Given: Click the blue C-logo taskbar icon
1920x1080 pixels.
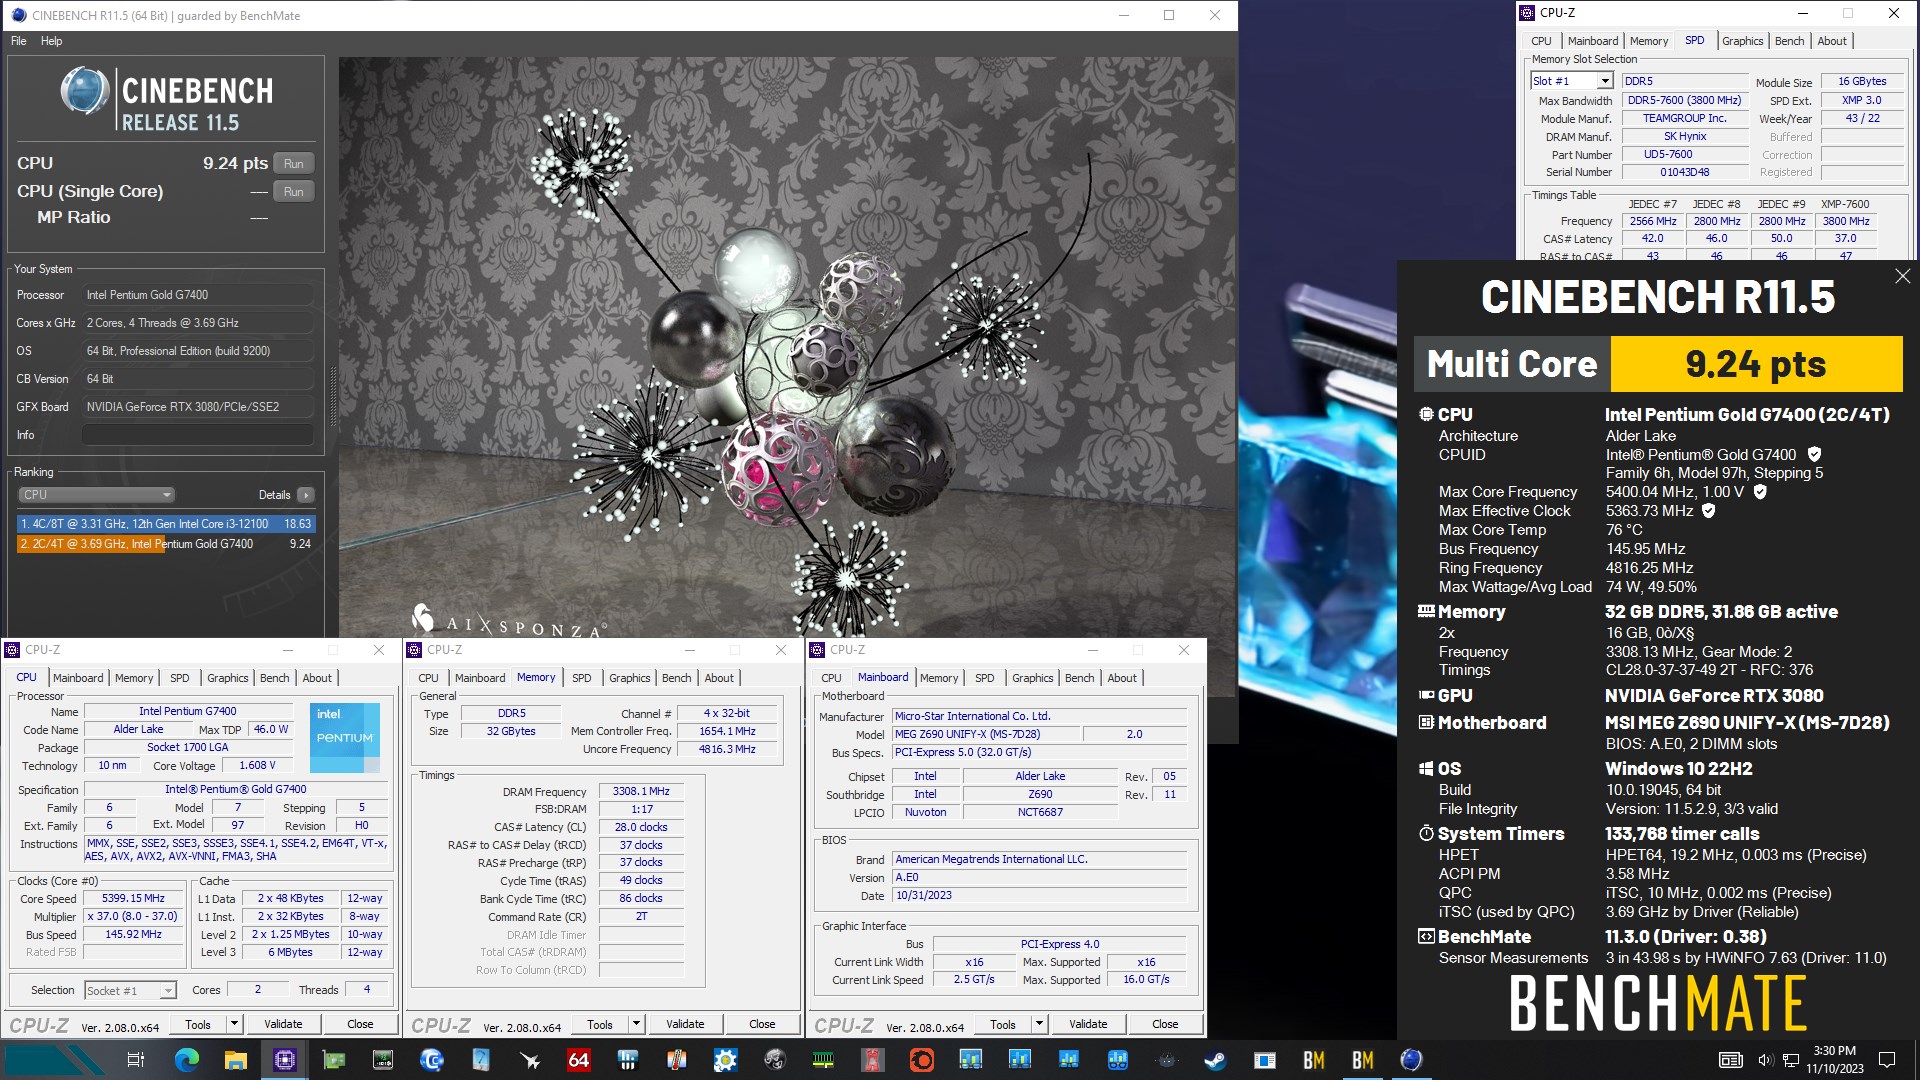Looking at the screenshot, I should [x=432, y=1060].
